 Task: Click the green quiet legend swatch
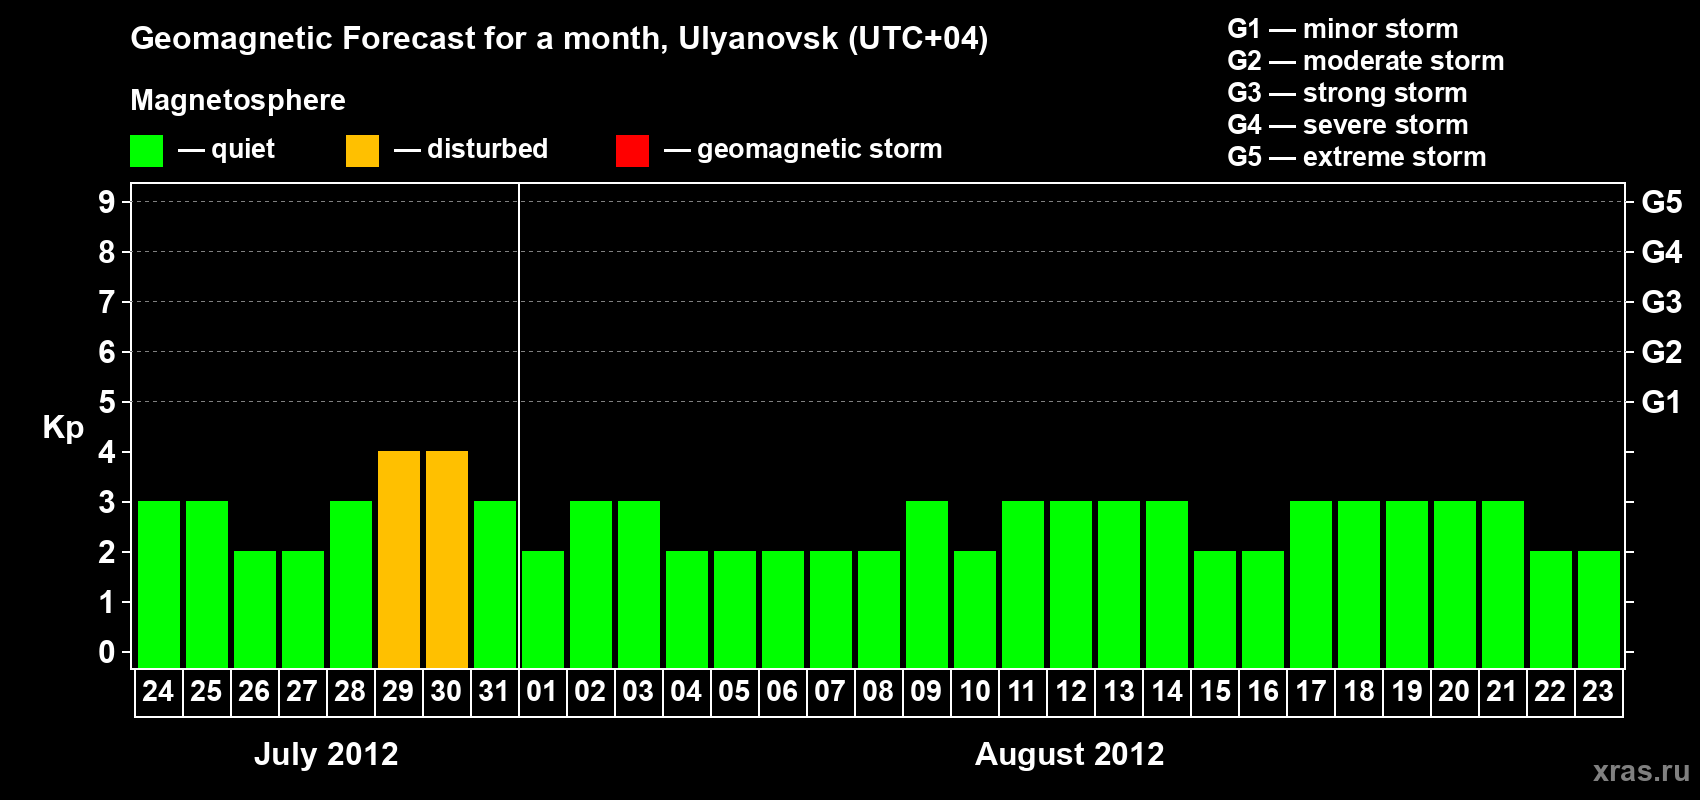pos(146,151)
